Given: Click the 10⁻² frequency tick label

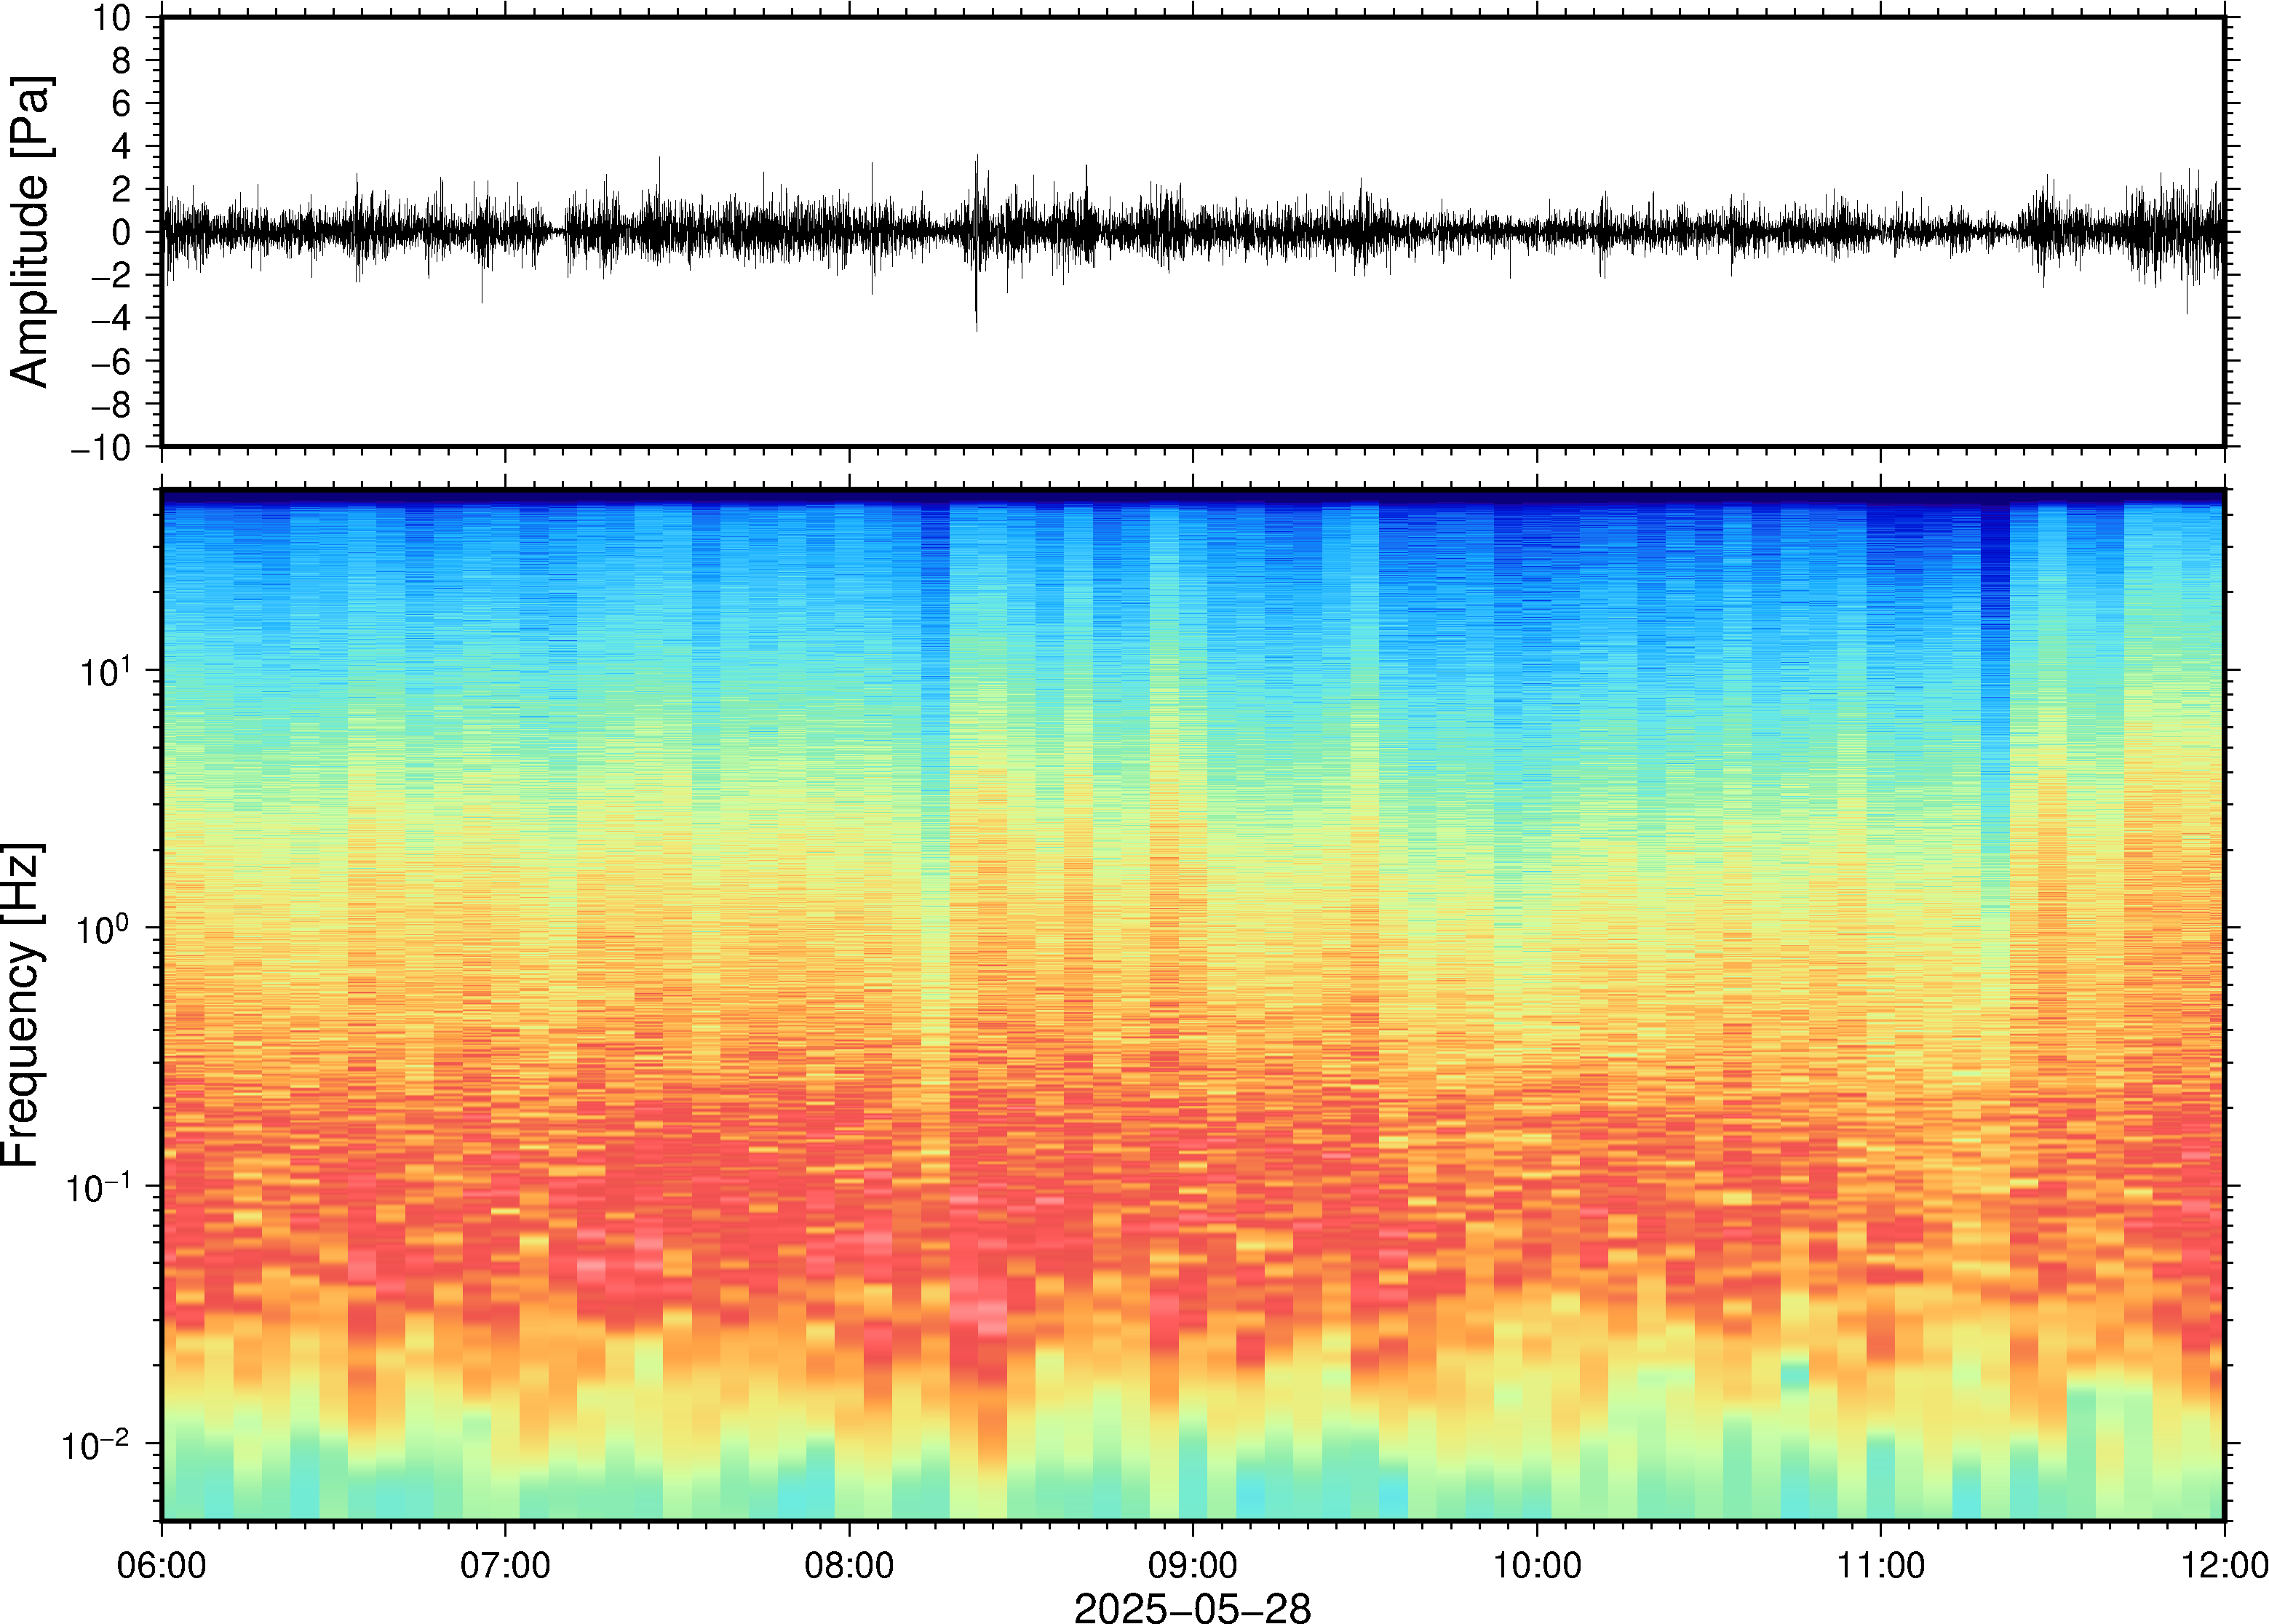Looking at the screenshot, I should pos(97,1445).
